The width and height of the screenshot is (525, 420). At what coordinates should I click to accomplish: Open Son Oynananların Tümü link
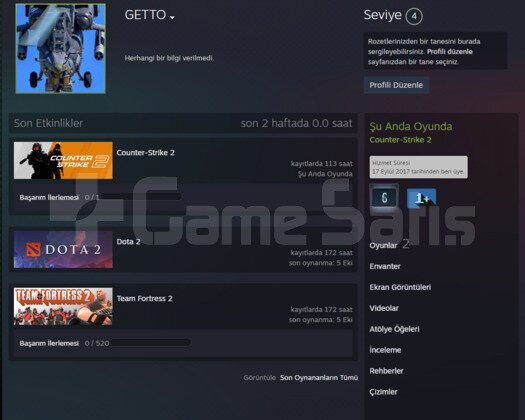point(319,378)
